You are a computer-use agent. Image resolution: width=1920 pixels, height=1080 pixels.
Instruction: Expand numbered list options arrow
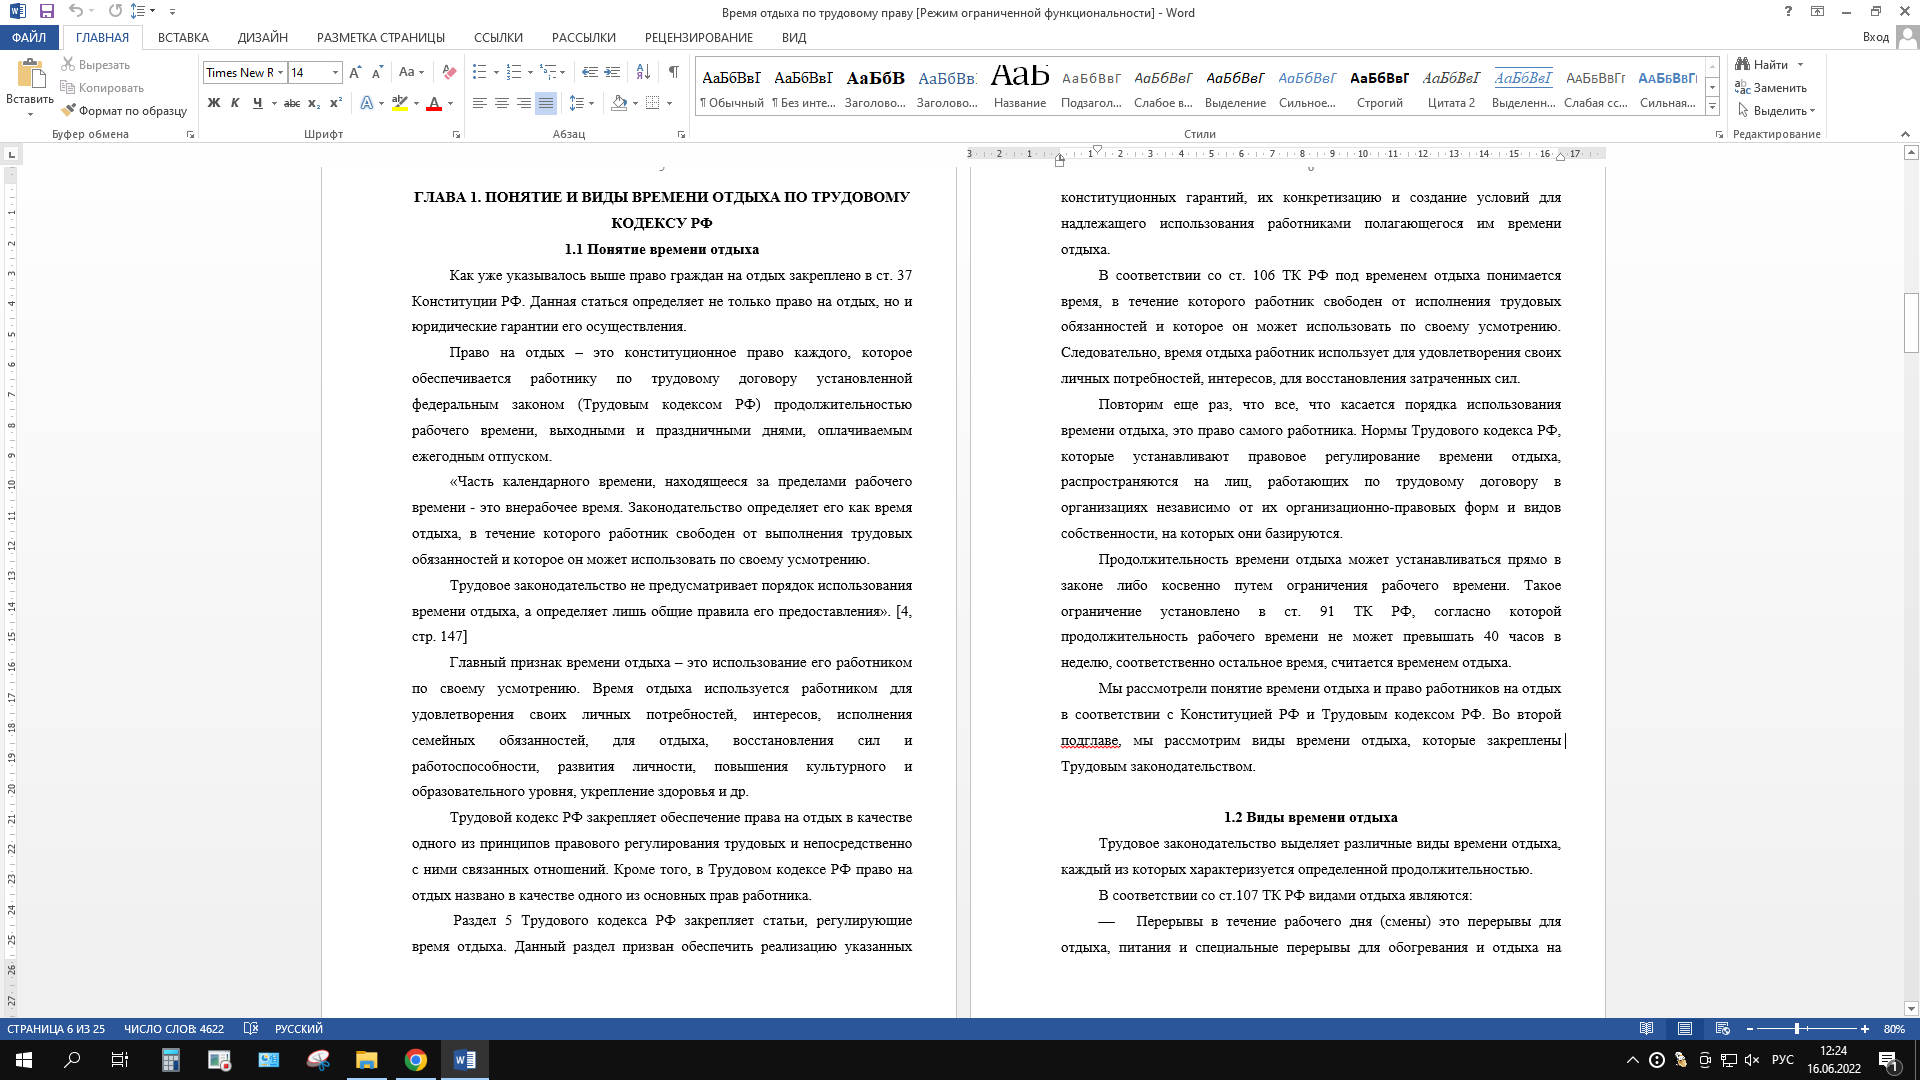tap(530, 72)
